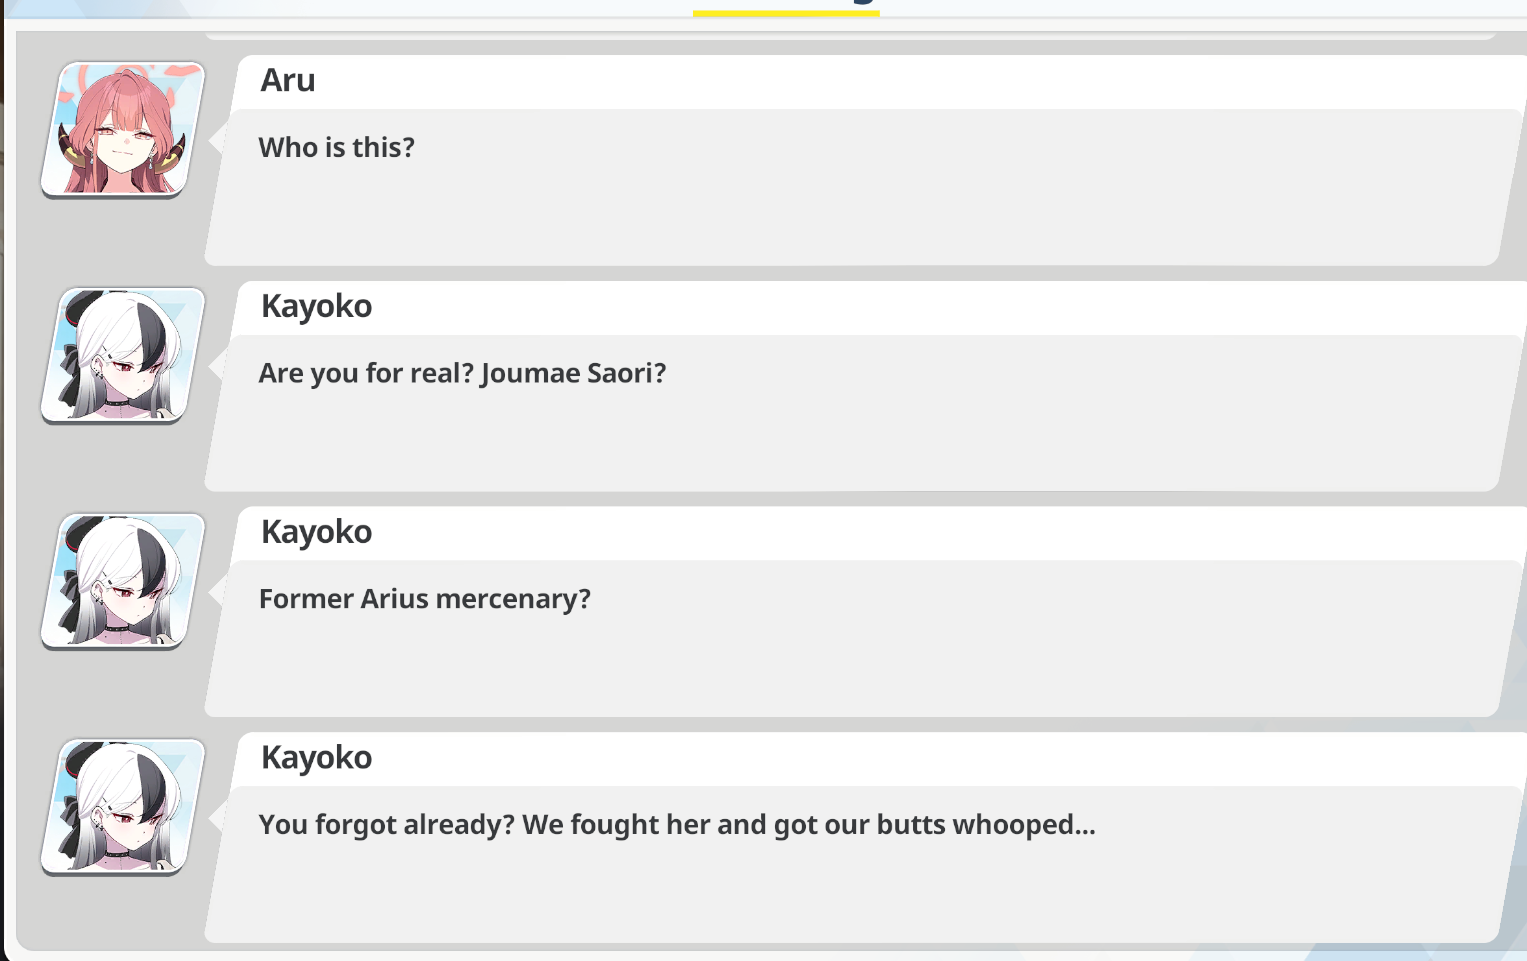Click the partially visible log entry above Aru
1527x961 pixels.
tap(850, 36)
